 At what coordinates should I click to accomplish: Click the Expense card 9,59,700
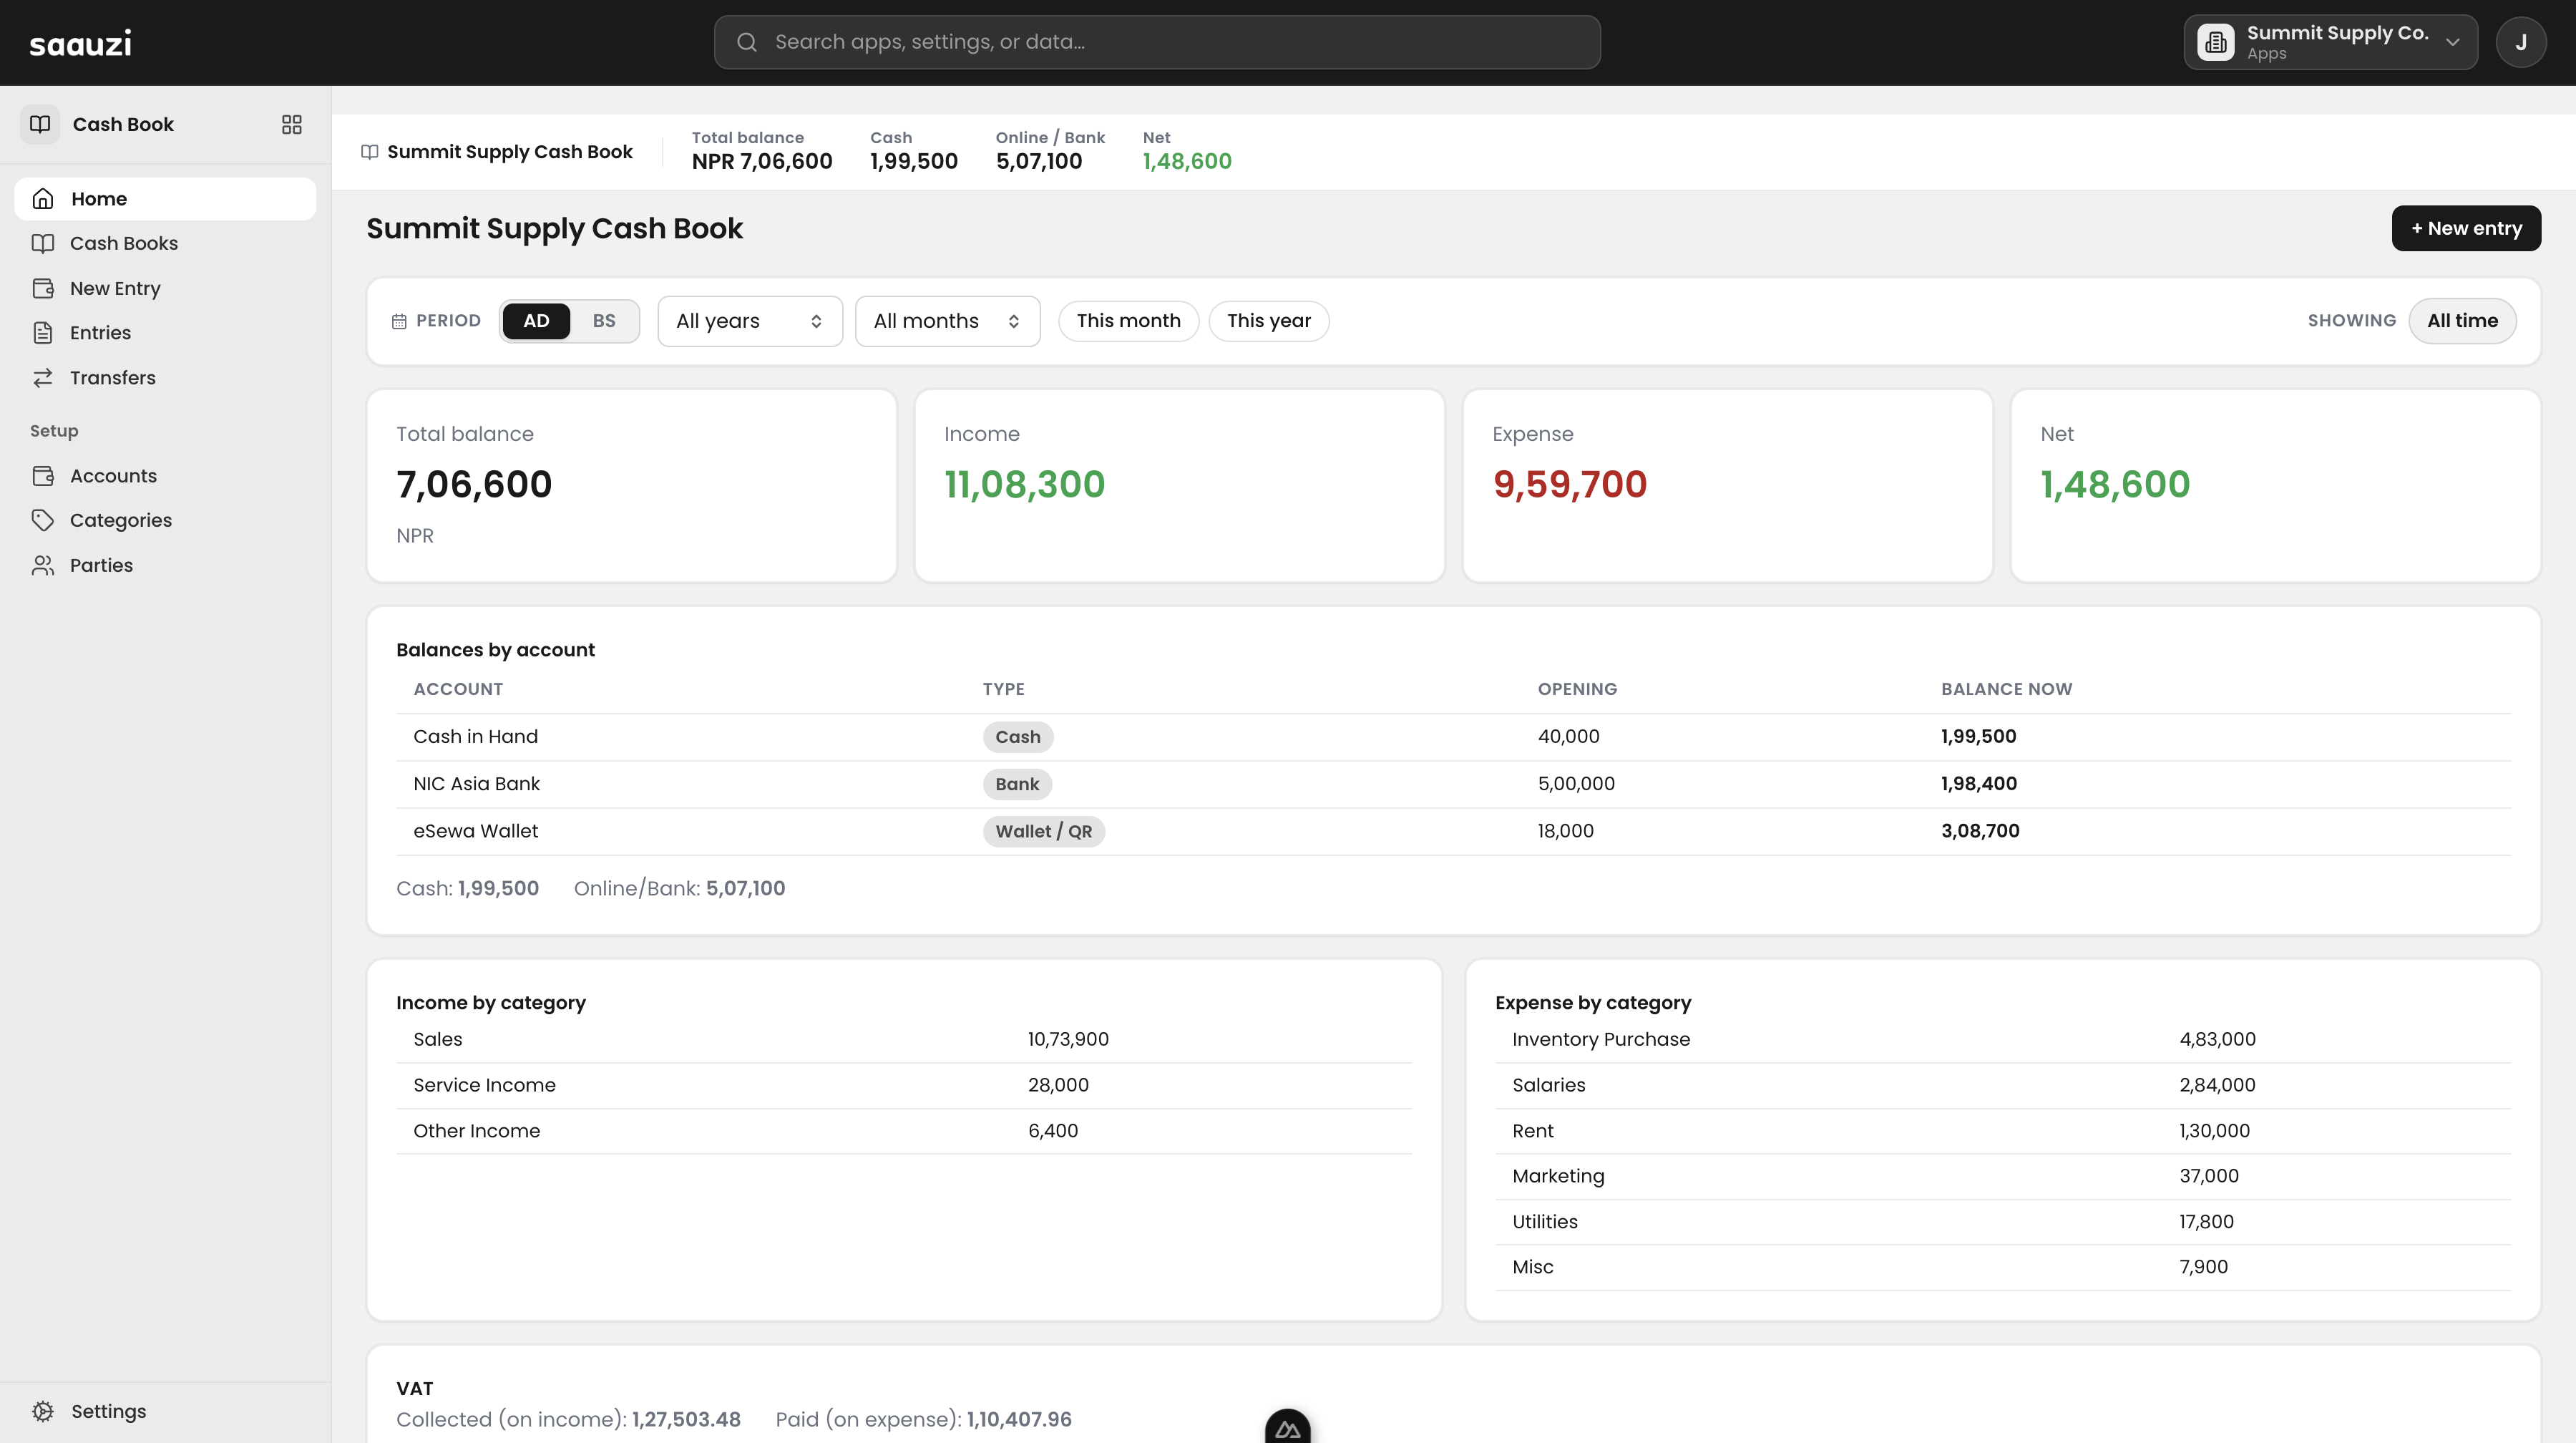[x=1727, y=486]
